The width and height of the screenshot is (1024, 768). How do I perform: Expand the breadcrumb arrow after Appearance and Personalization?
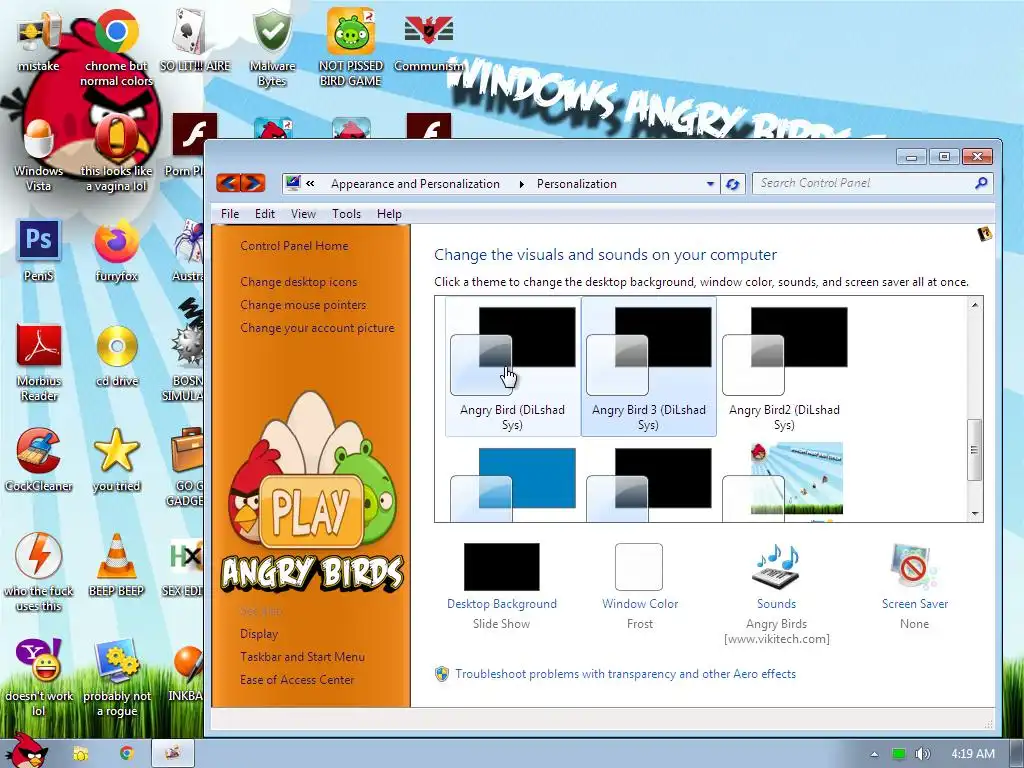point(521,184)
